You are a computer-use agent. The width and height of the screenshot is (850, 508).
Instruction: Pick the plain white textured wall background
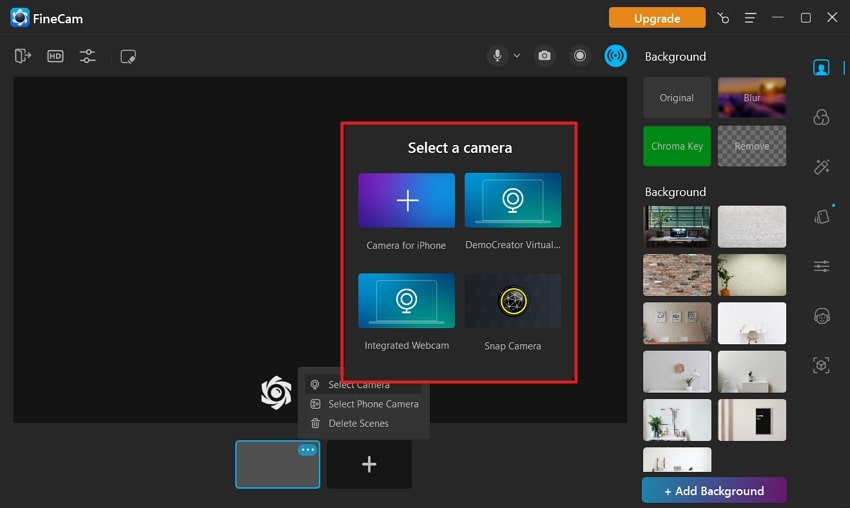pos(752,226)
